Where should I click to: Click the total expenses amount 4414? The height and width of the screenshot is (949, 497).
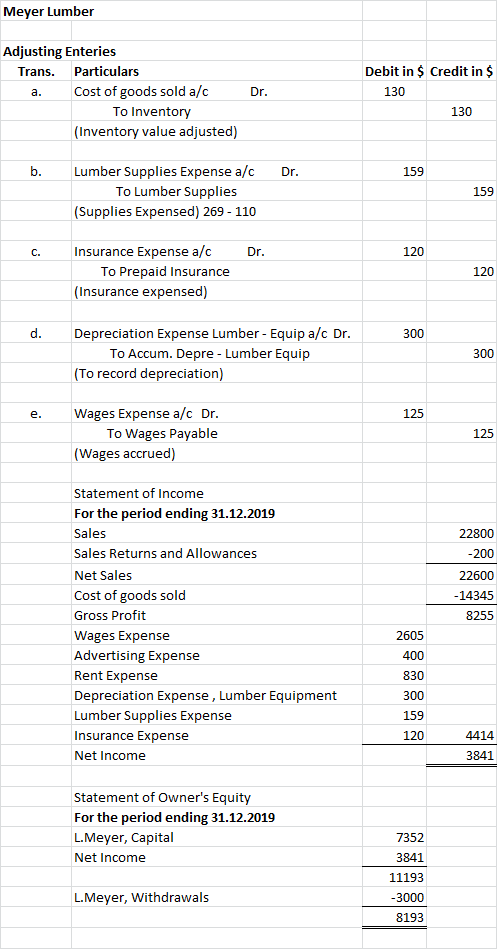click(481, 736)
